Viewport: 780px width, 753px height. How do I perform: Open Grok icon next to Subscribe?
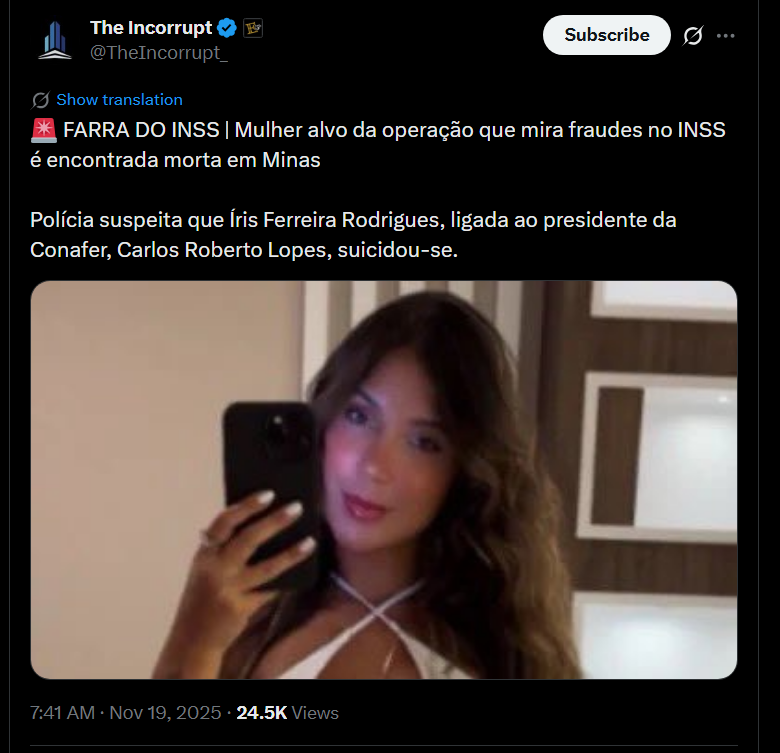point(693,35)
